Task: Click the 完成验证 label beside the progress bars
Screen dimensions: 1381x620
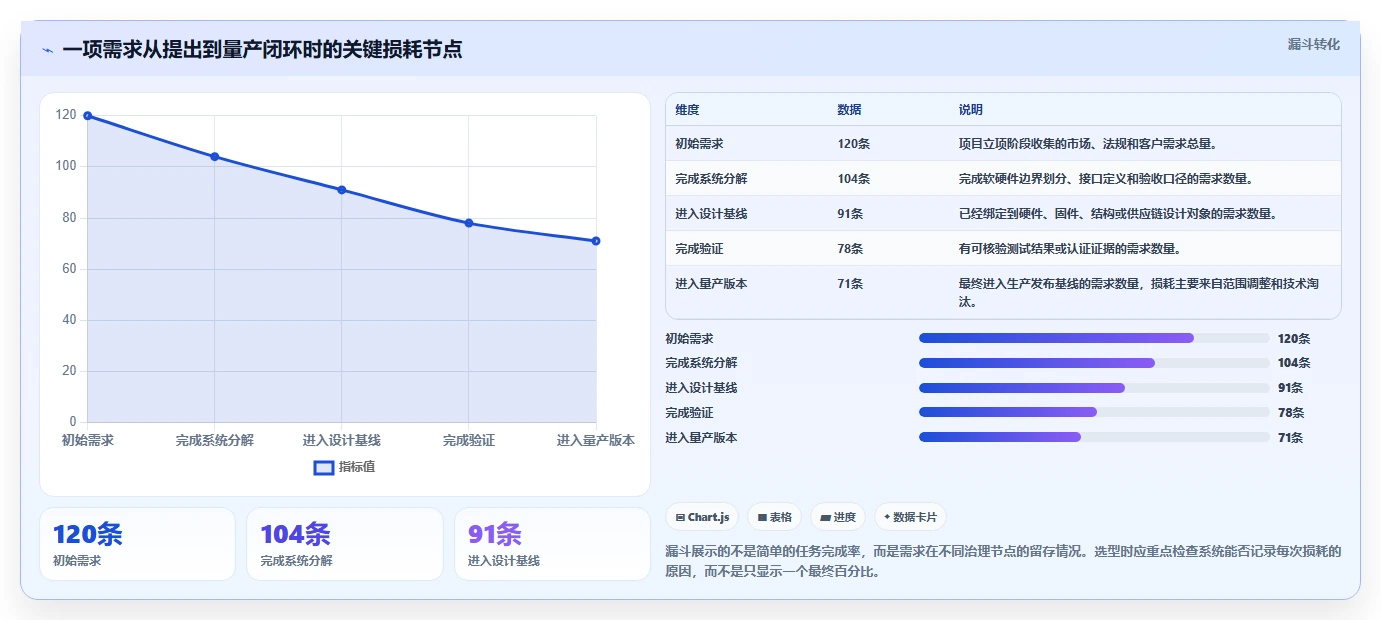Action: 689,413
